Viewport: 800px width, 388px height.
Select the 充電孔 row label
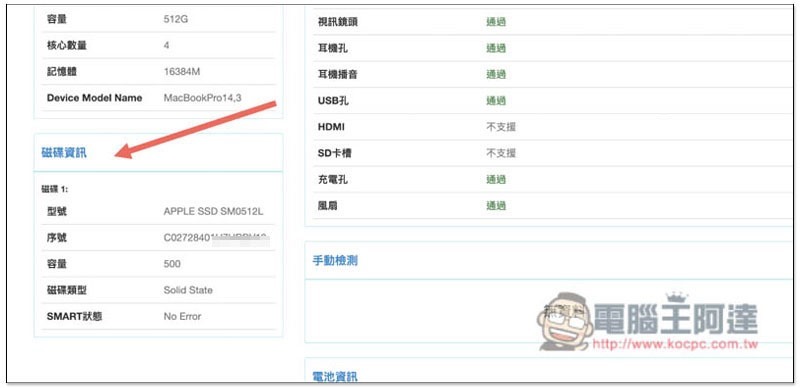(x=333, y=180)
